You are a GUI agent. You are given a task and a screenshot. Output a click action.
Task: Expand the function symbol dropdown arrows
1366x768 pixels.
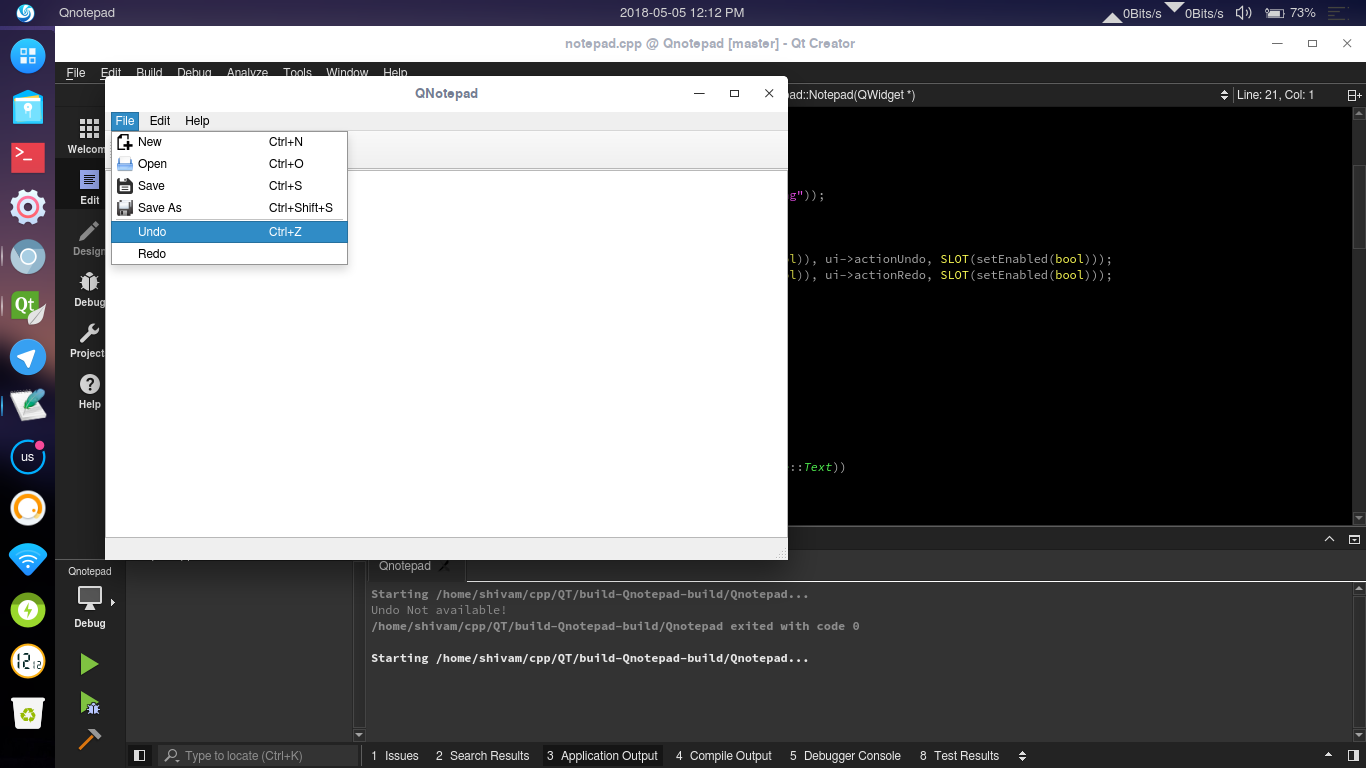point(1224,95)
